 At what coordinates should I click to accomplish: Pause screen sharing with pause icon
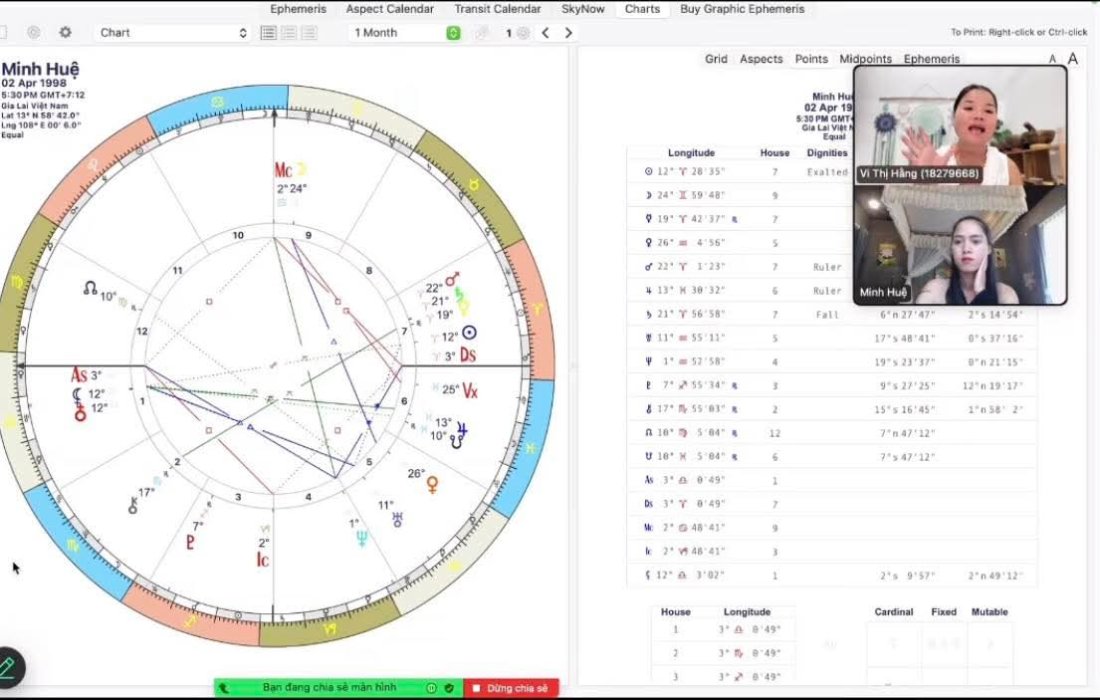click(x=431, y=688)
